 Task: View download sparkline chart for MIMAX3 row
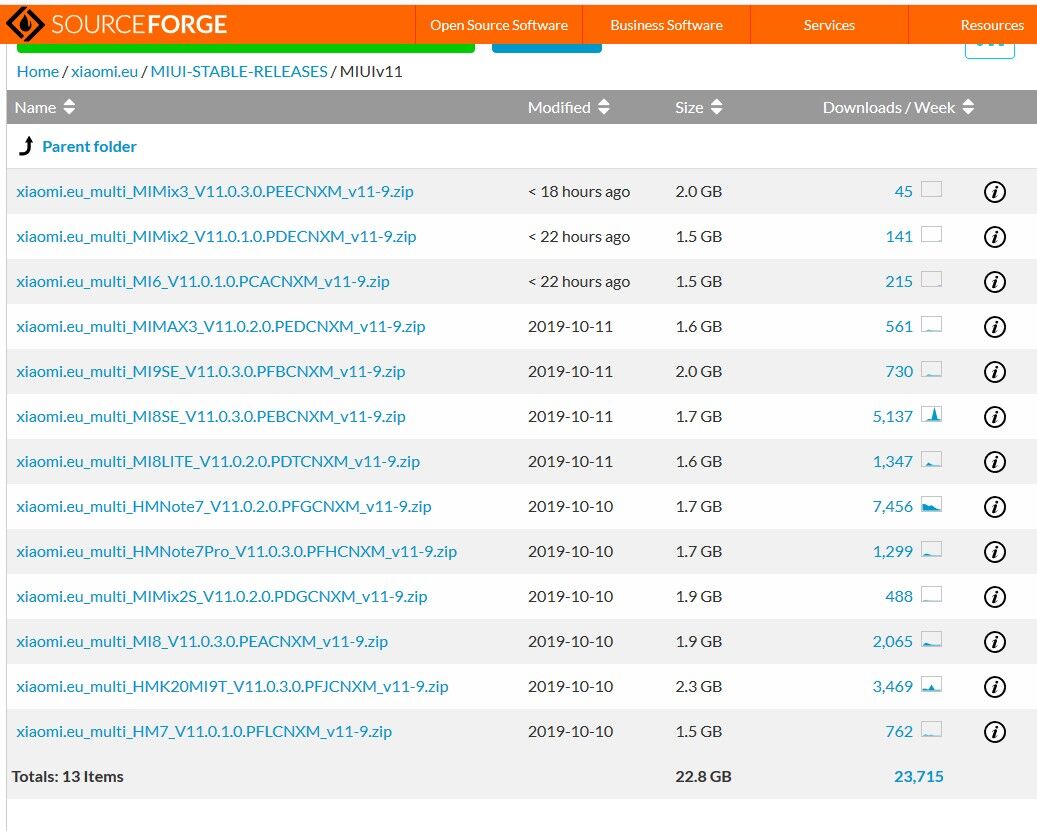[x=931, y=325]
